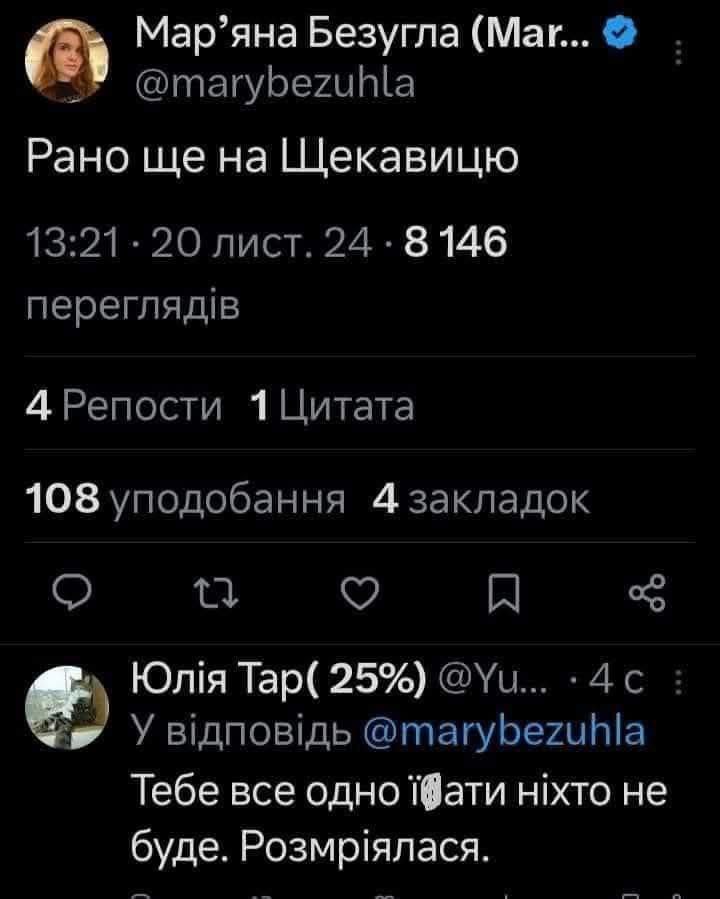View the 1 Цитата list
The image size is (720, 899).
[x=332, y=406]
